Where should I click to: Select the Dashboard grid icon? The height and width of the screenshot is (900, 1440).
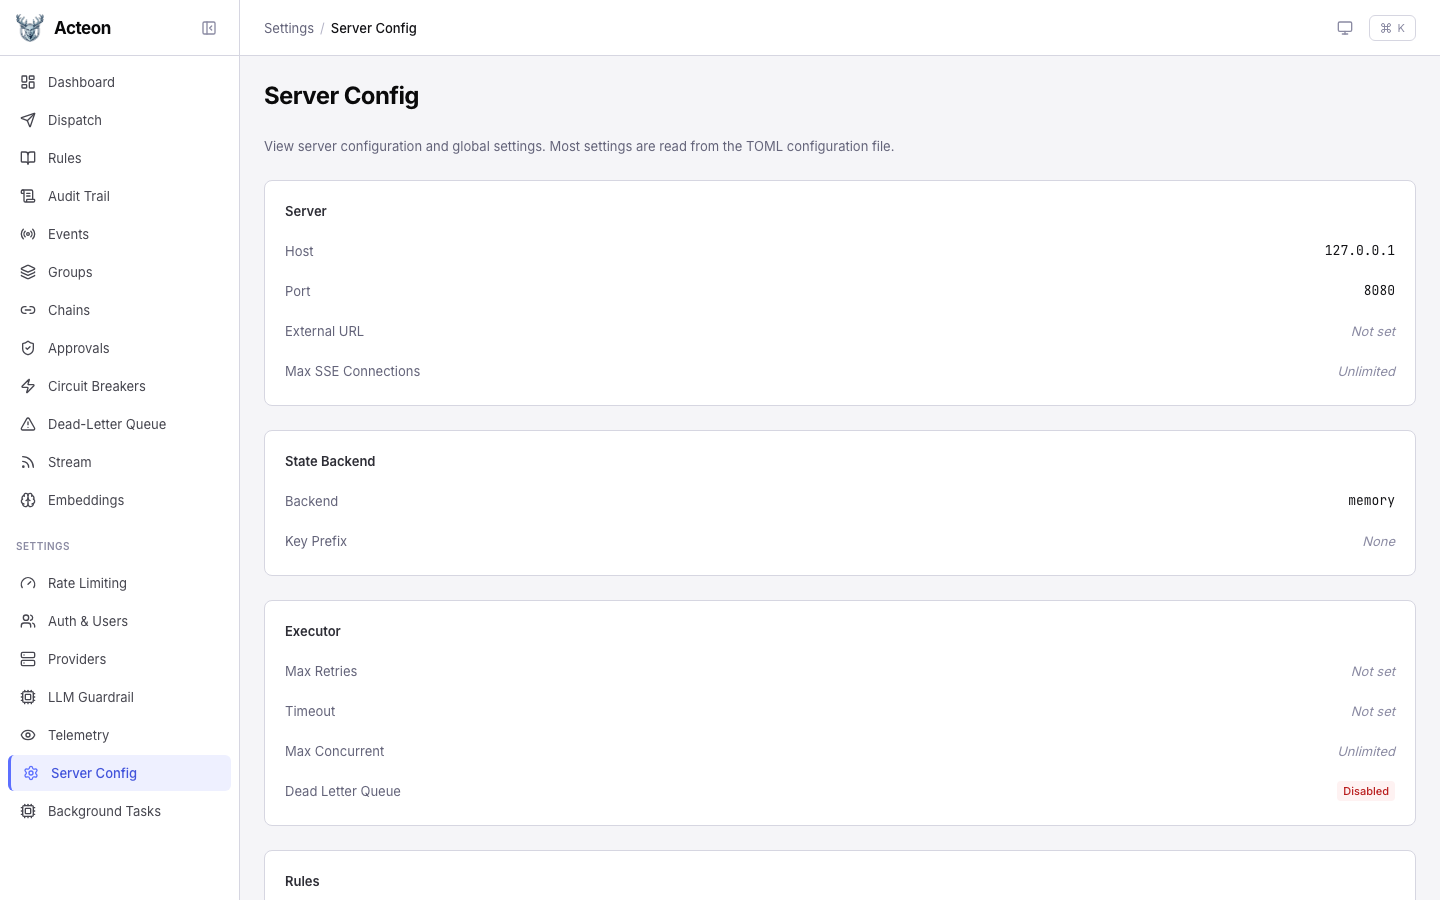tap(28, 82)
